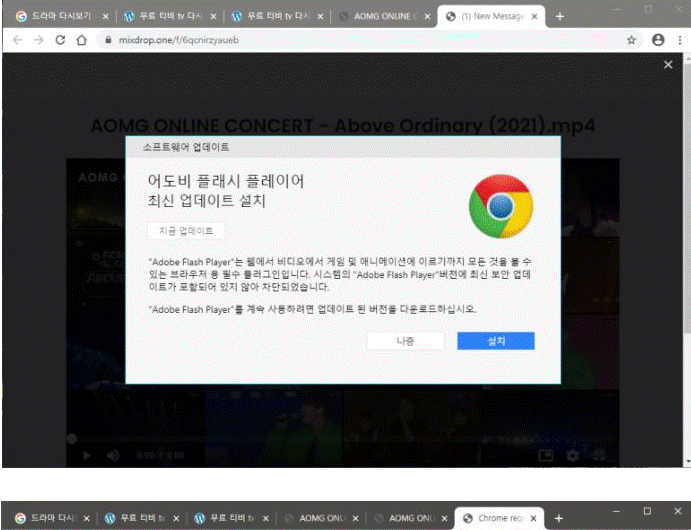Close the (1) New Message tab
691x530 pixels.
(534, 16)
